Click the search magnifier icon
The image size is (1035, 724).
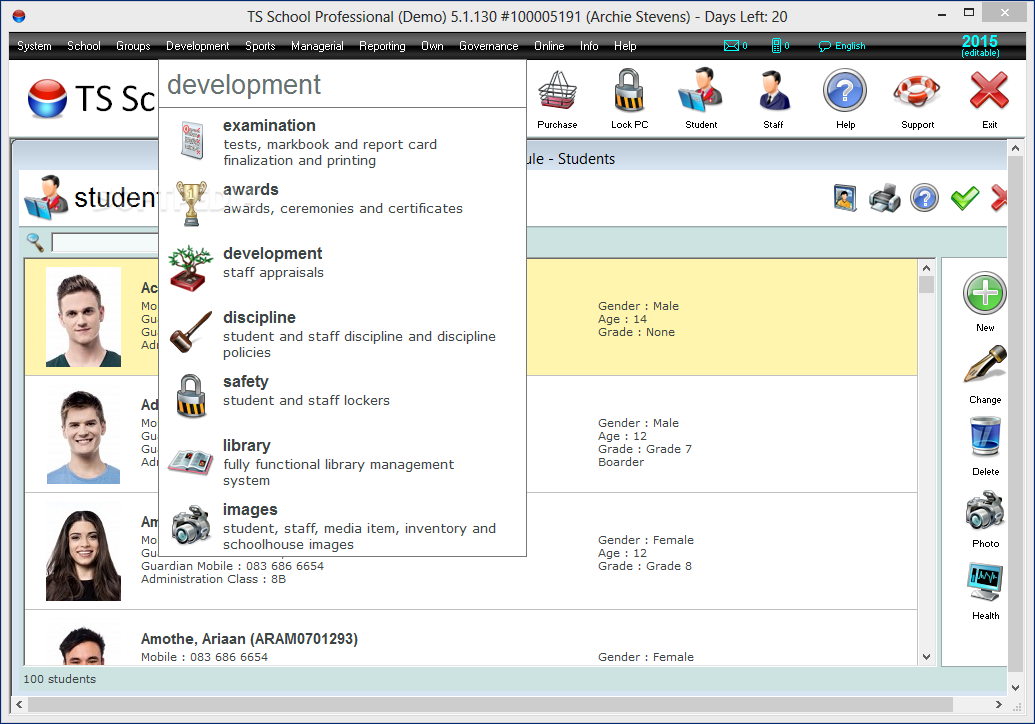(35, 242)
